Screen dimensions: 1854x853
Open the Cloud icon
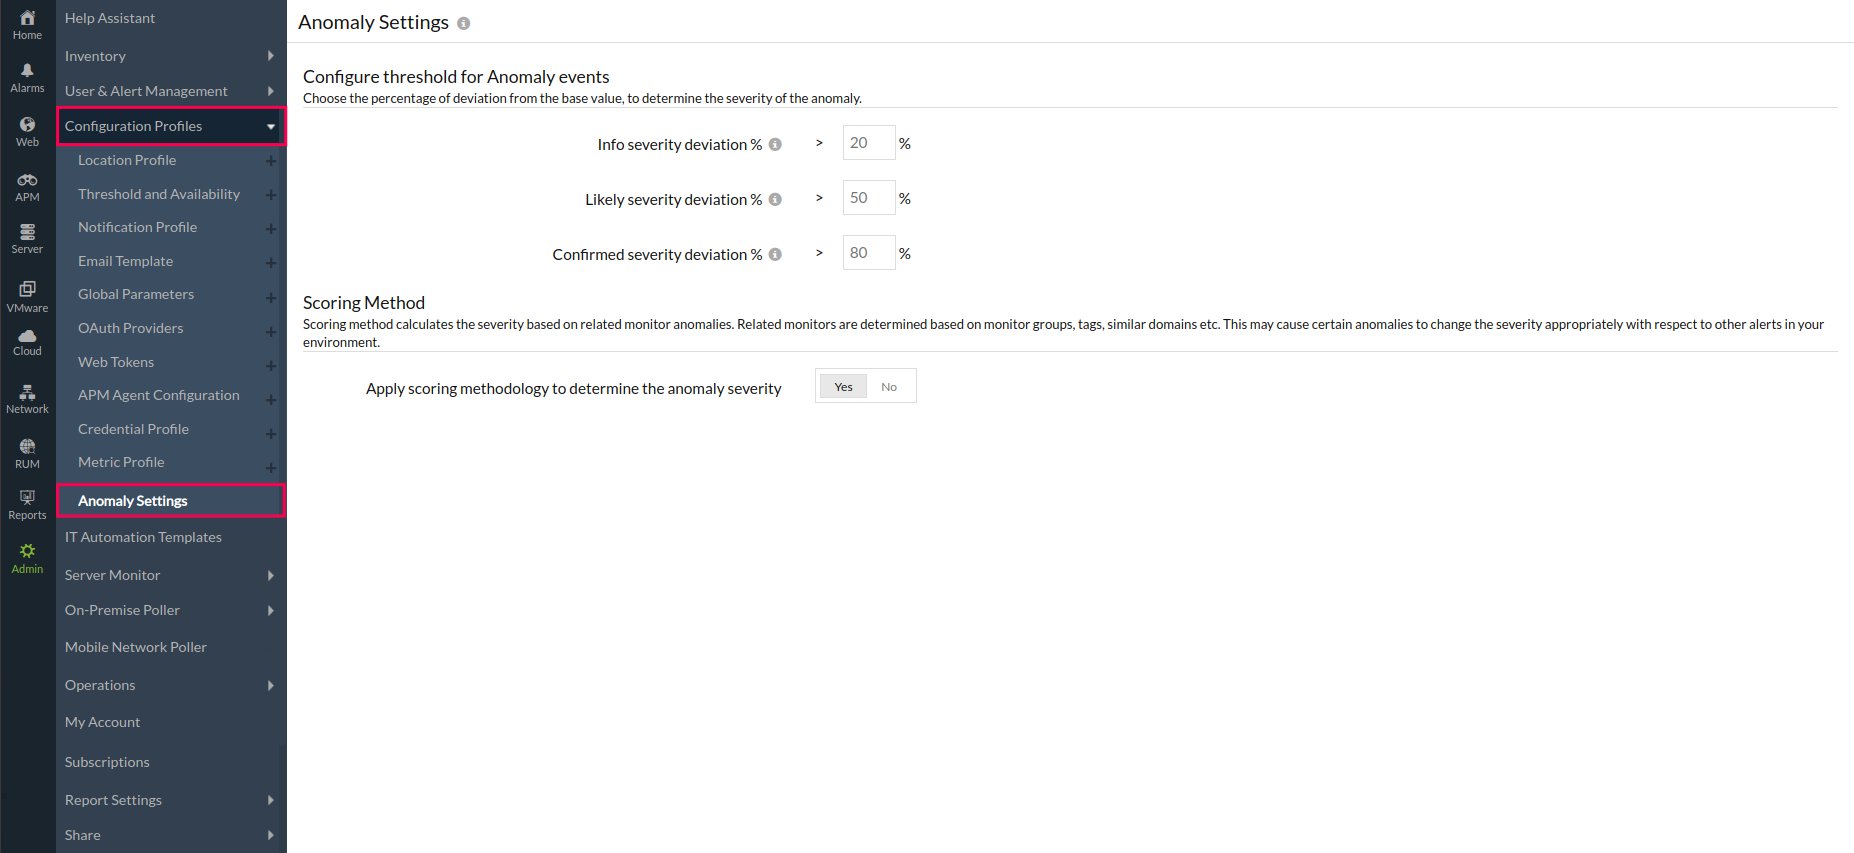pyautogui.click(x=27, y=336)
